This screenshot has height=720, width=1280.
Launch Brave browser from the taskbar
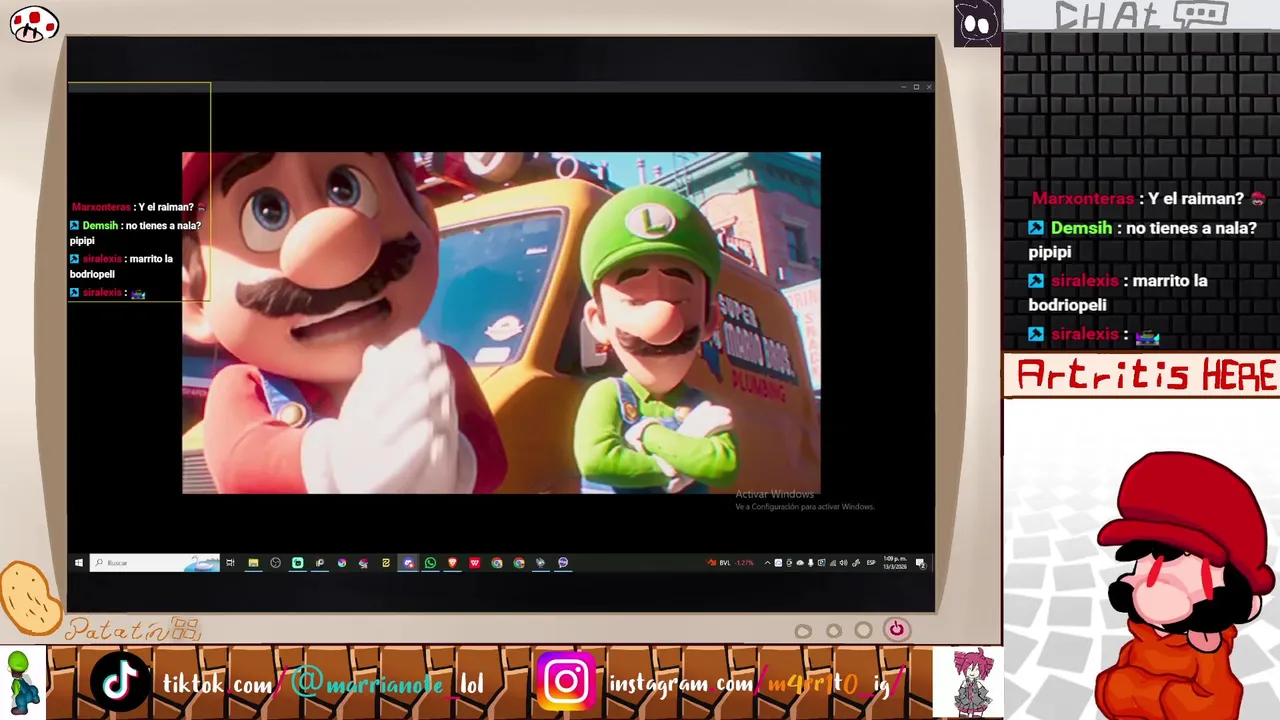[x=452, y=563]
